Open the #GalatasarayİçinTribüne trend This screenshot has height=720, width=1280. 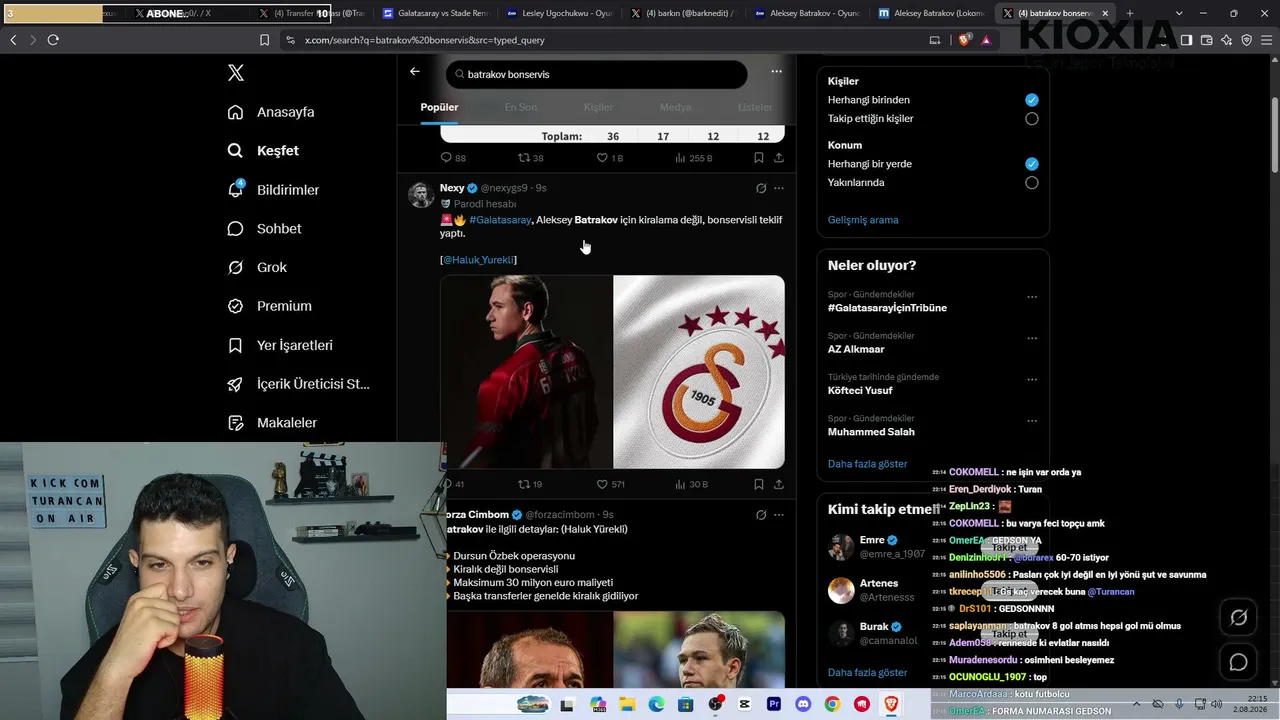tap(887, 308)
